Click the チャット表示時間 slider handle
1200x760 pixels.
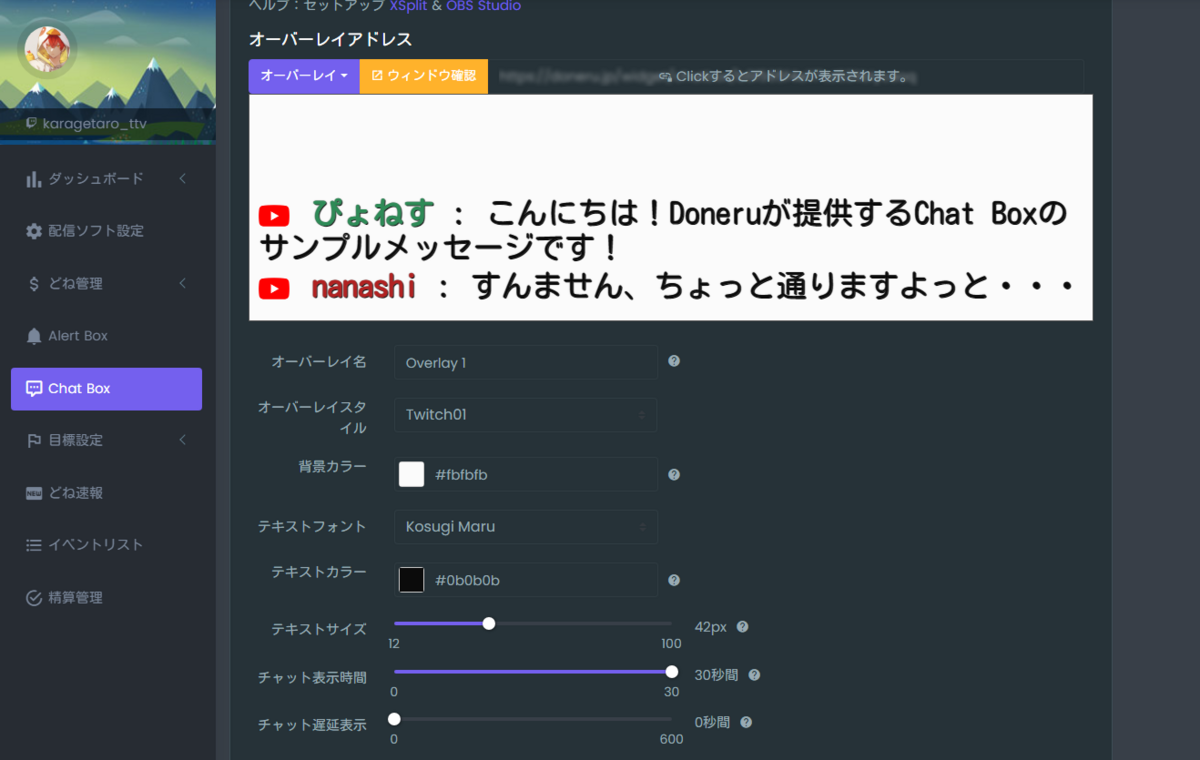(672, 671)
